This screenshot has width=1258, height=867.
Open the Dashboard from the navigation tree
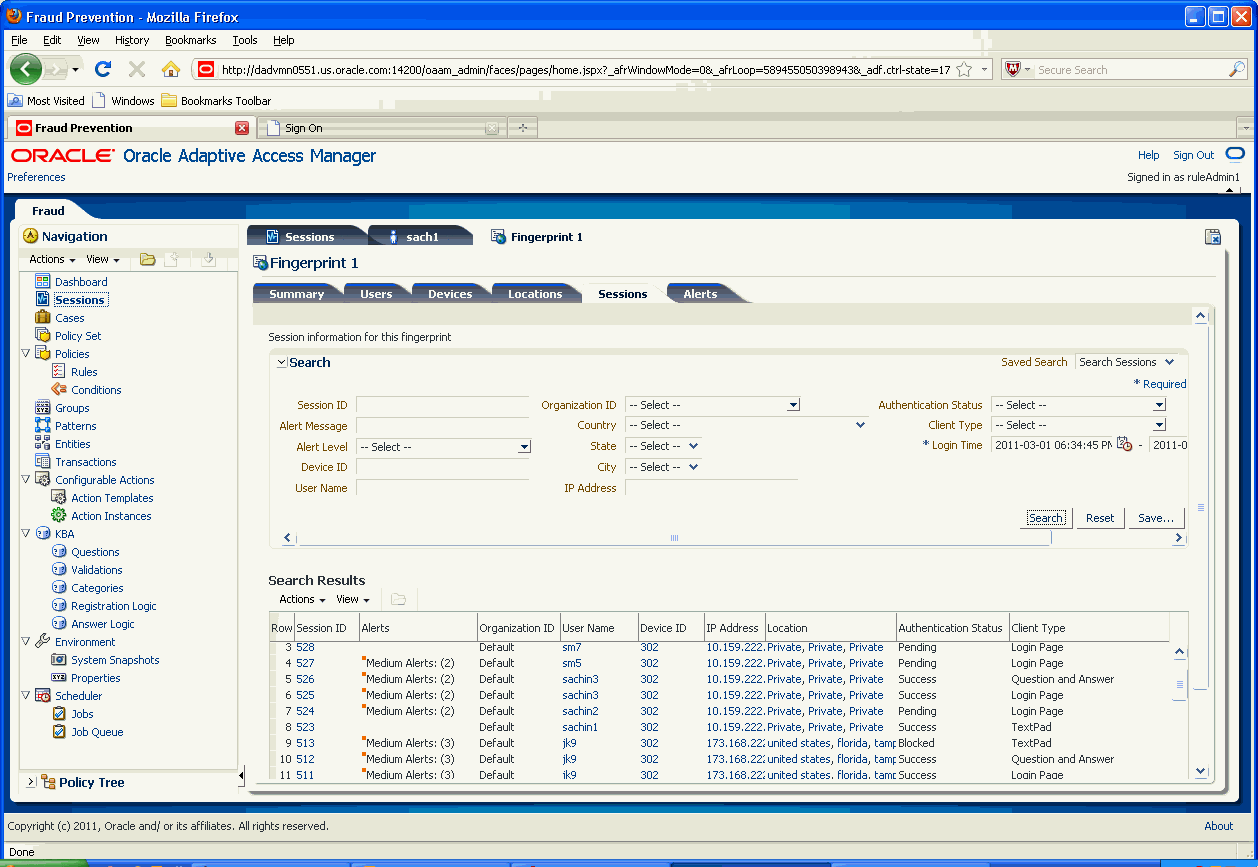(x=80, y=281)
